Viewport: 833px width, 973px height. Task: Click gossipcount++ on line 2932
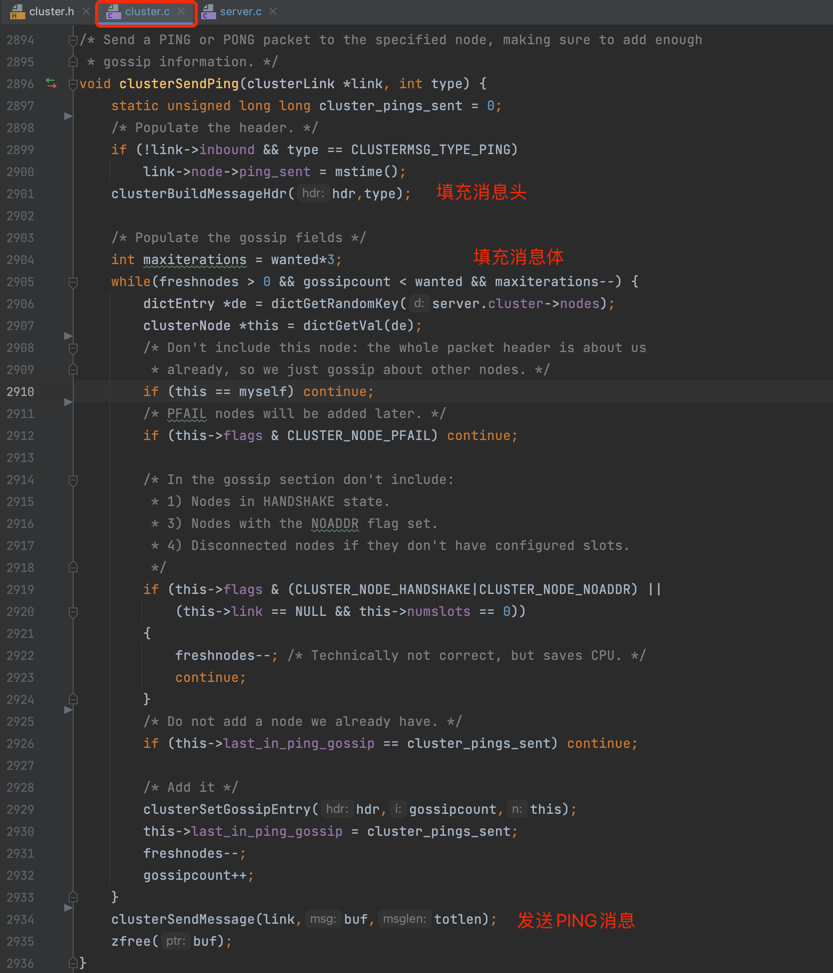click(195, 875)
